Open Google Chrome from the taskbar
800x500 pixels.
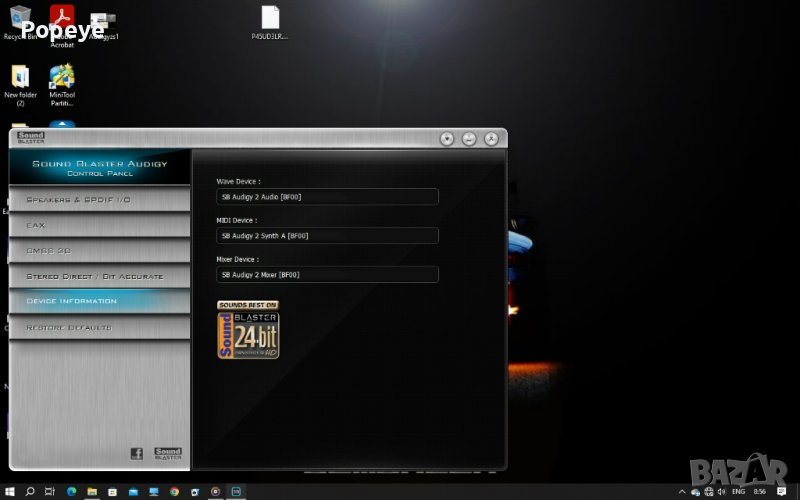click(174, 491)
